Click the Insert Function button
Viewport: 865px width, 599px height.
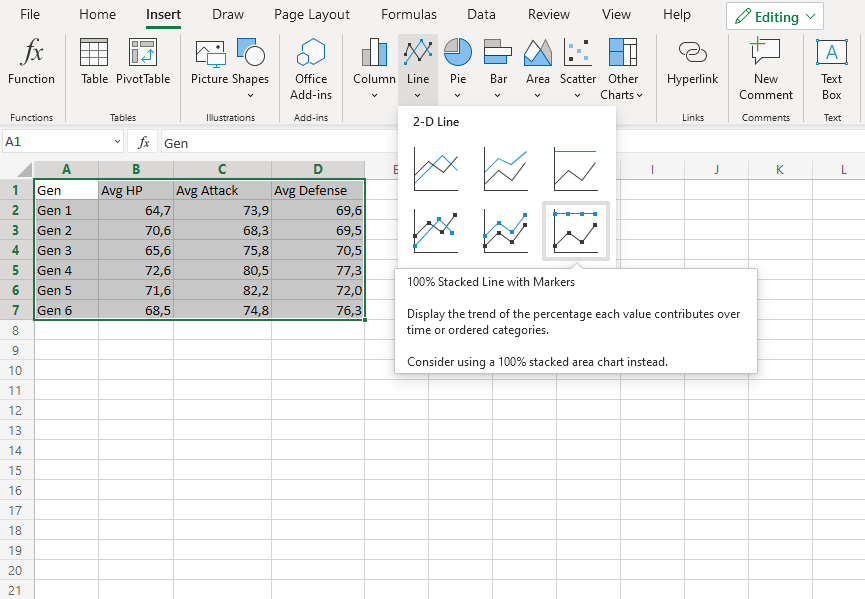point(31,60)
